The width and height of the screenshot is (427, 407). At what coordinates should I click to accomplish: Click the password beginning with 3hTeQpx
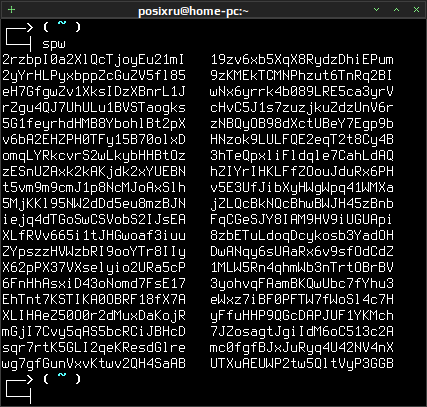[x=302, y=156]
